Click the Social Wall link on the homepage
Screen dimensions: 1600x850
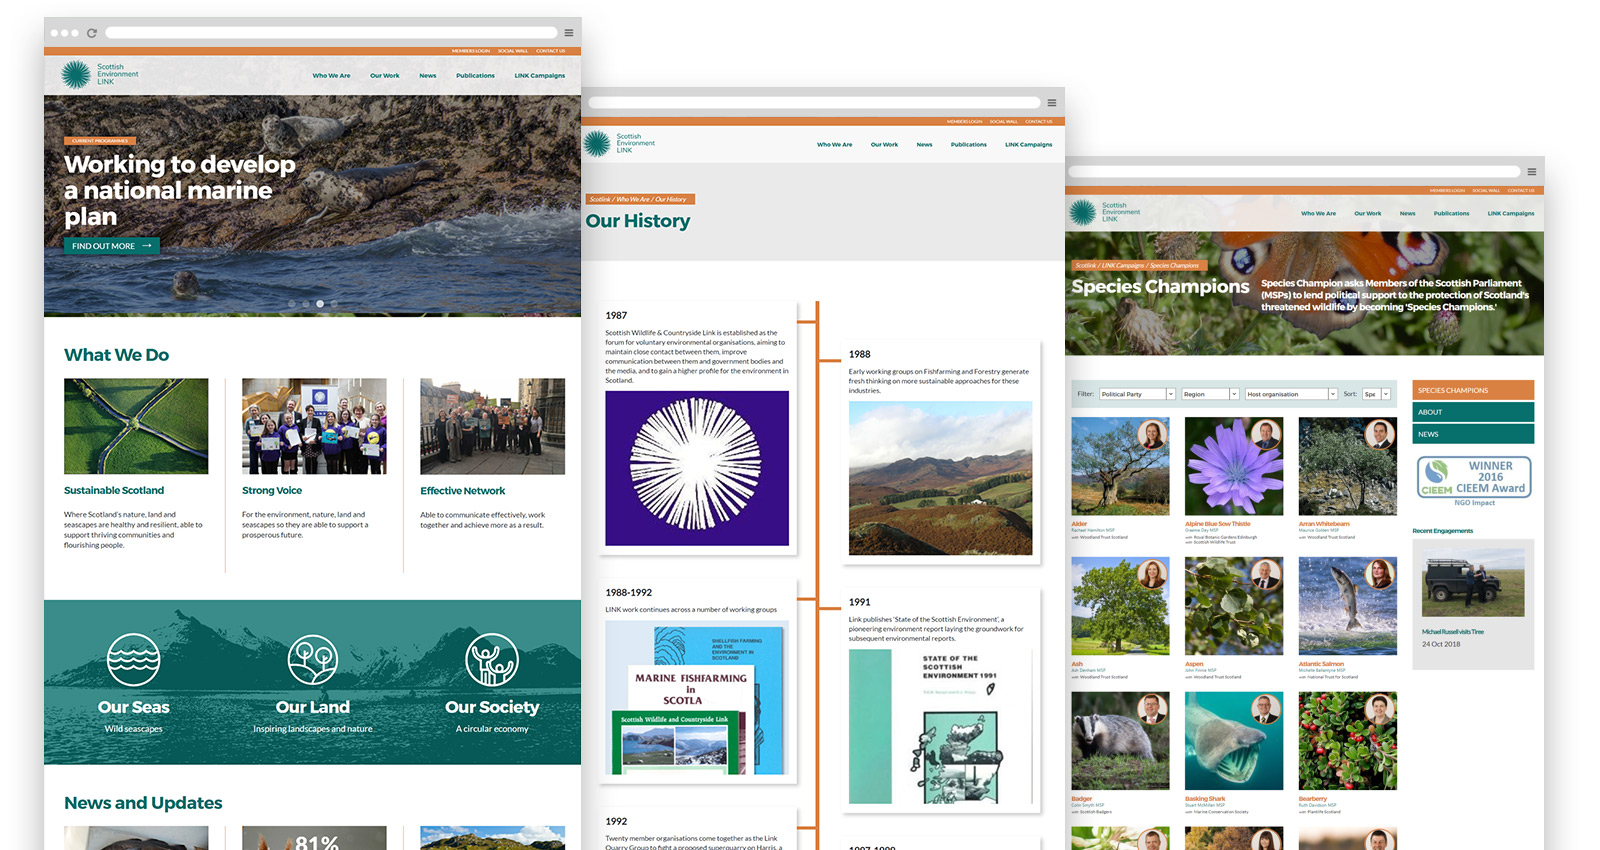pos(513,51)
